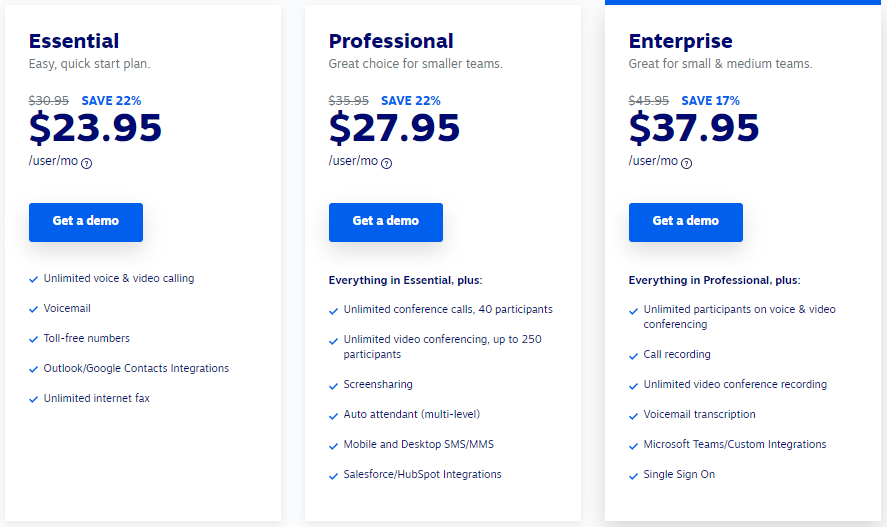Click the checkmark beside Single Sign On
Screen dimensions: 887x527
coord(633,476)
